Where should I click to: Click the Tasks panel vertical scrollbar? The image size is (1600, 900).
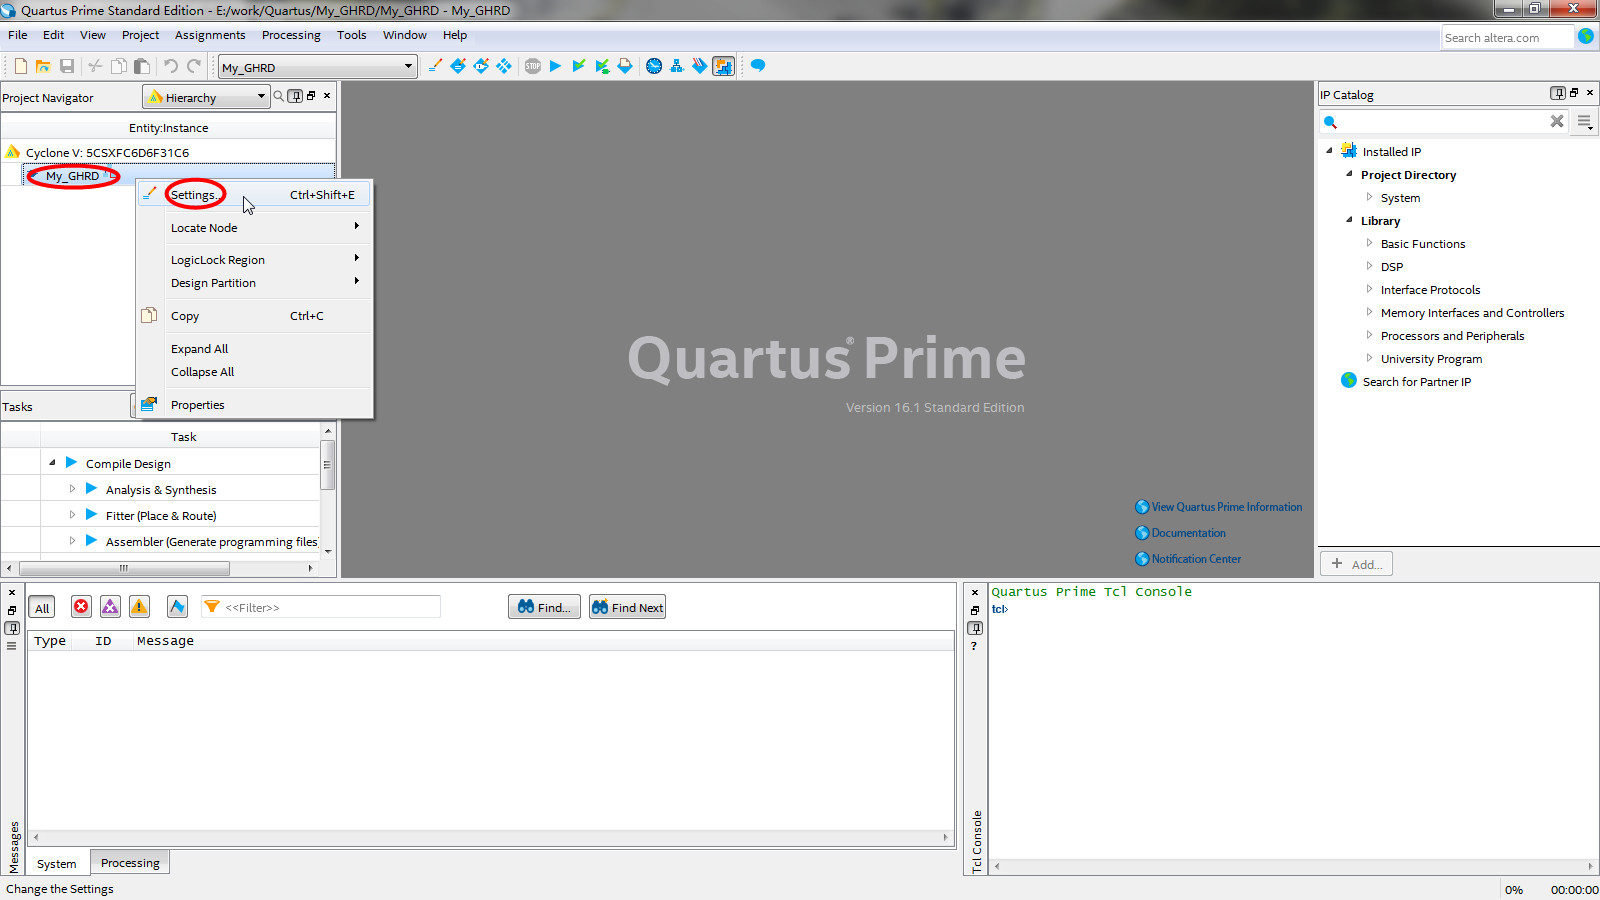327,466
